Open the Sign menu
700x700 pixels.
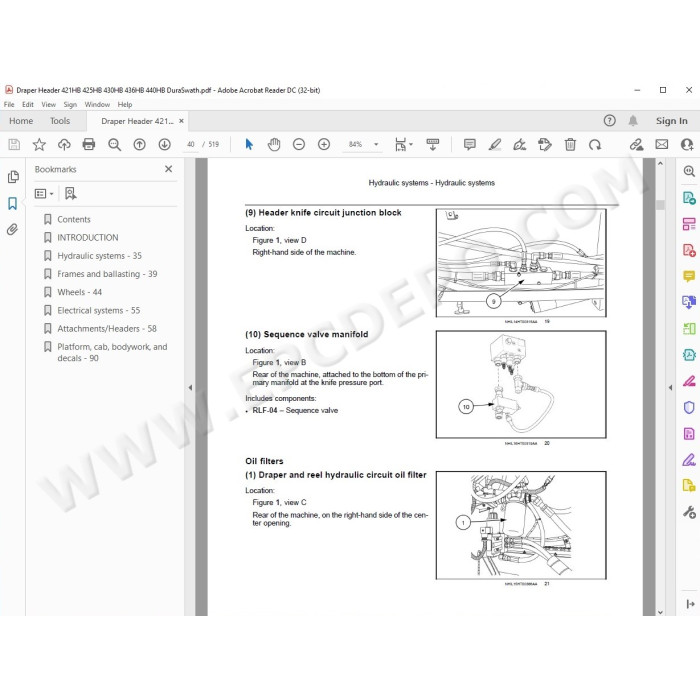pos(70,104)
